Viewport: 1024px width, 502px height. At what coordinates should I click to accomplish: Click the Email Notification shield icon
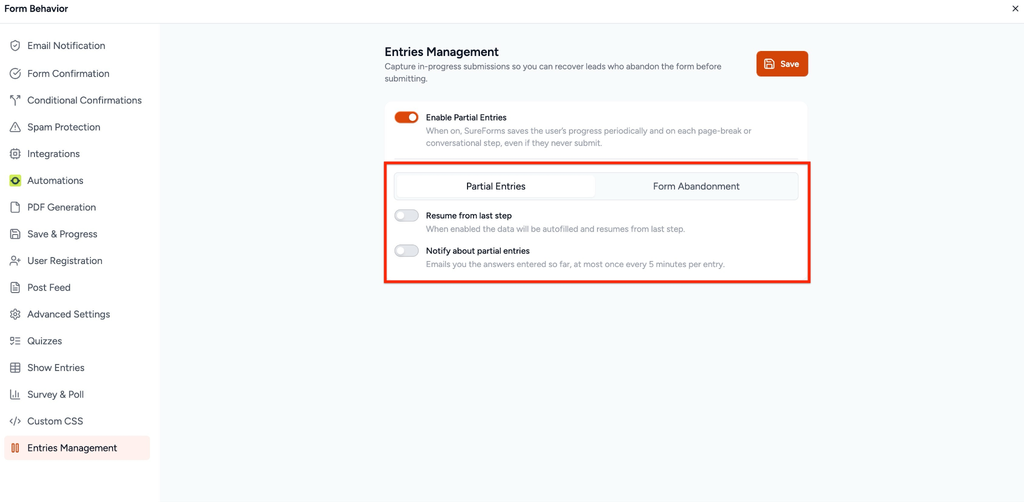(15, 46)
